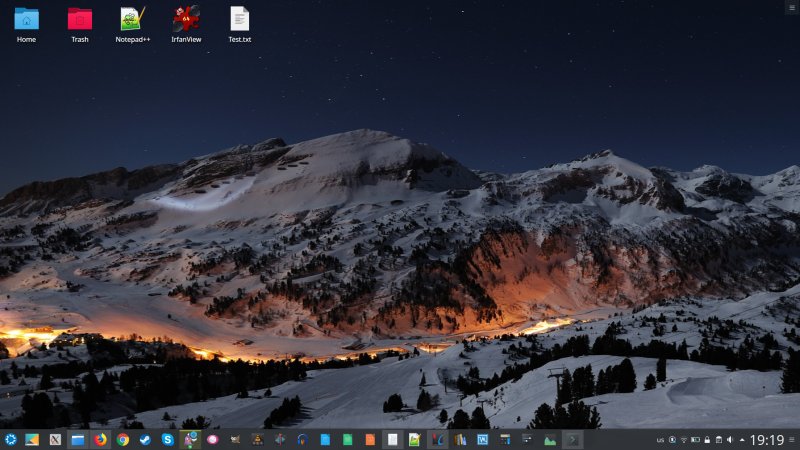Open the KDE application launcher
The height and width of the screenshot is (450, 800).
click(10, 439)
